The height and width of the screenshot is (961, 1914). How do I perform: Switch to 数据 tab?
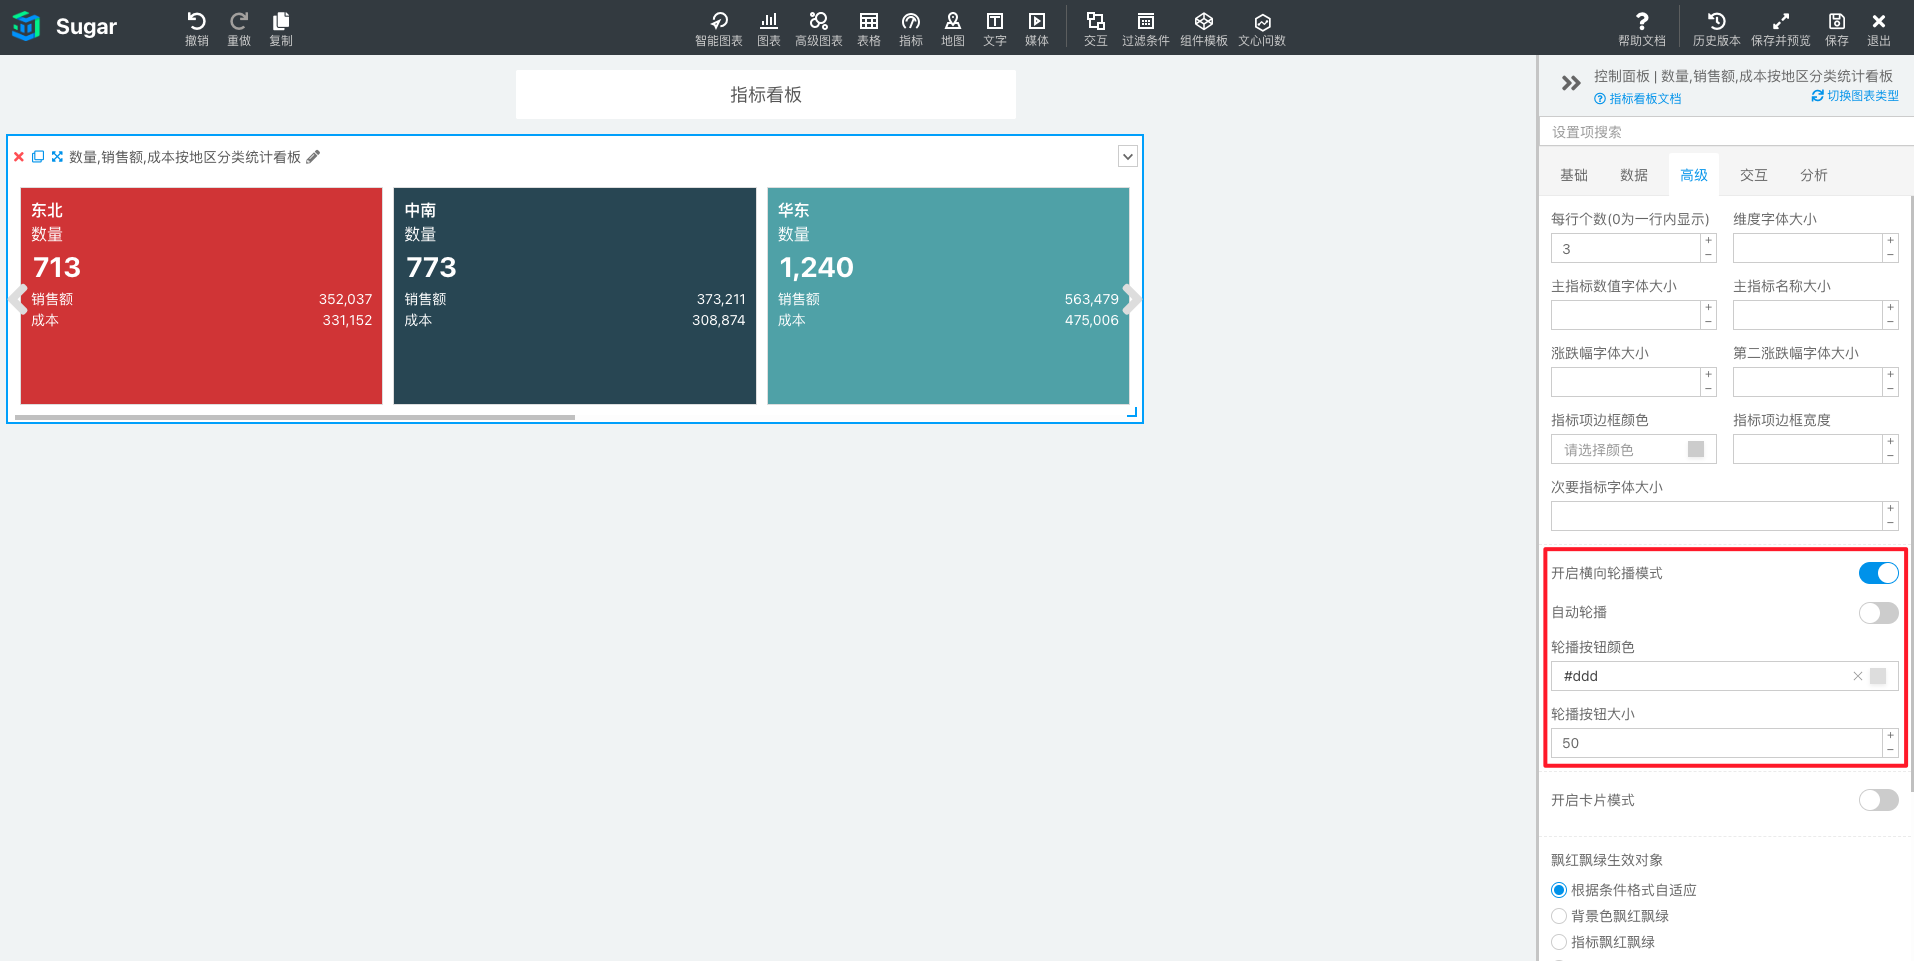coord(1634,175)
